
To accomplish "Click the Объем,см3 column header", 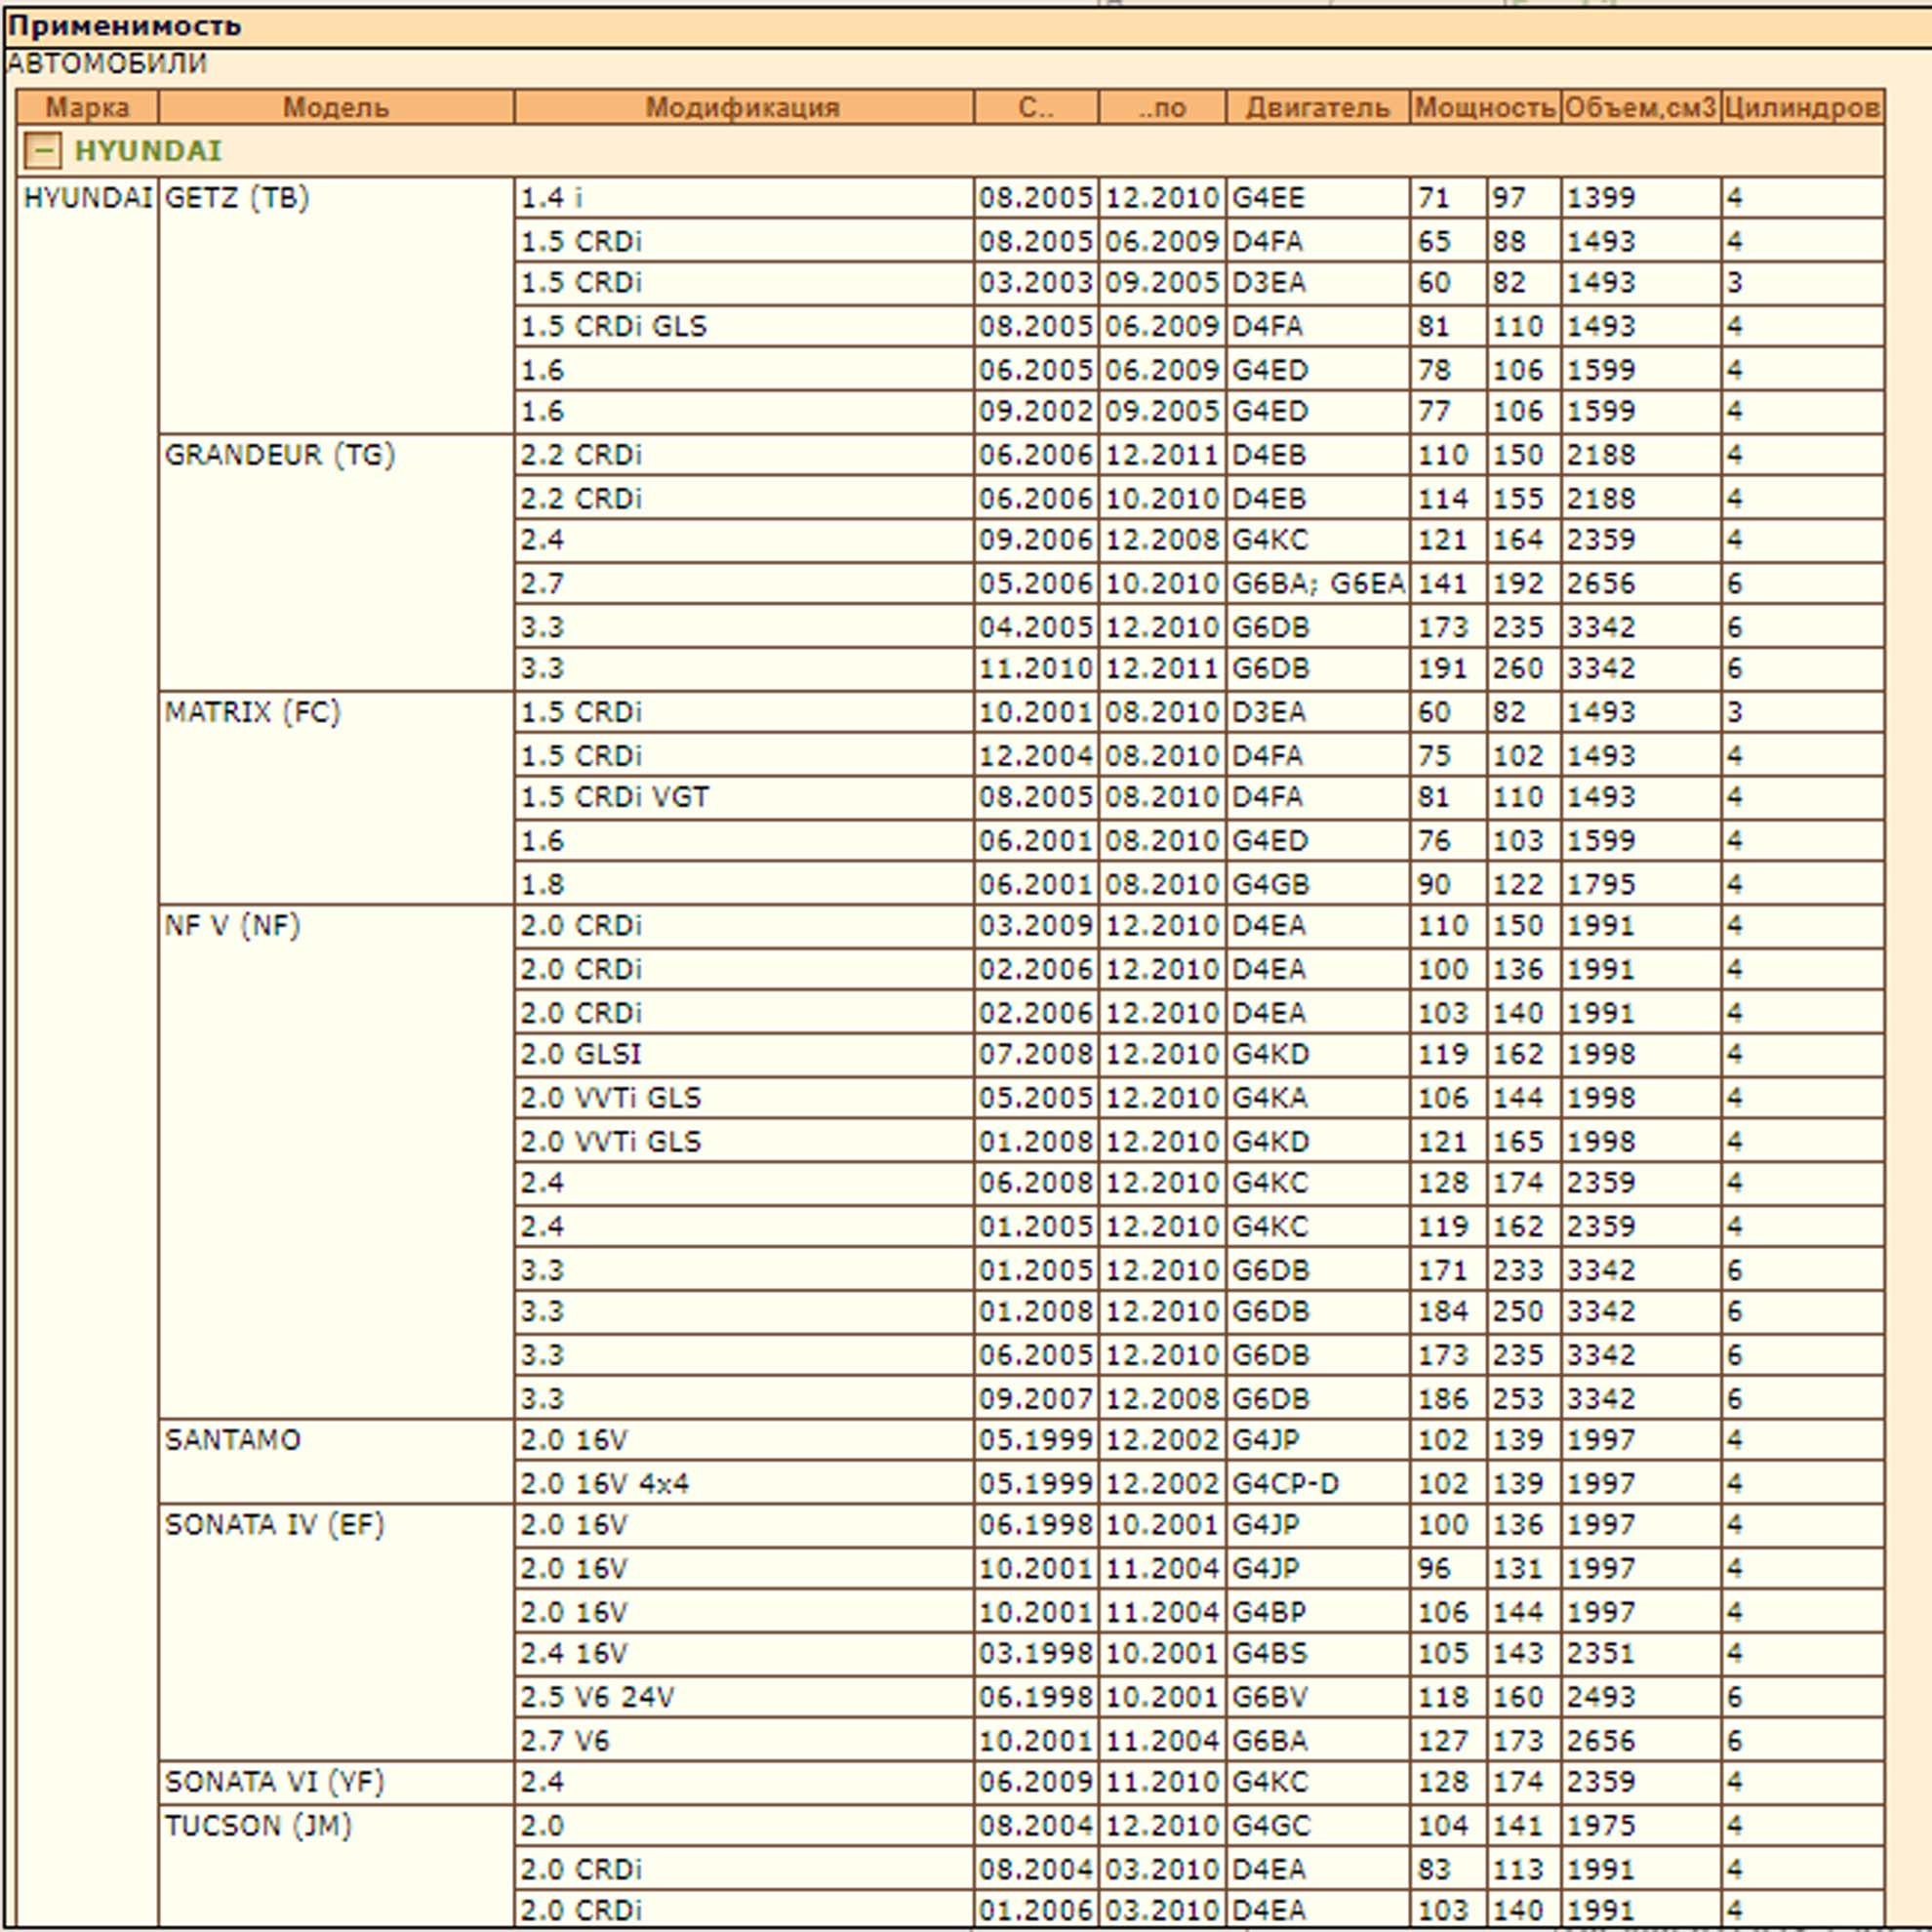I will (1640, 107).
